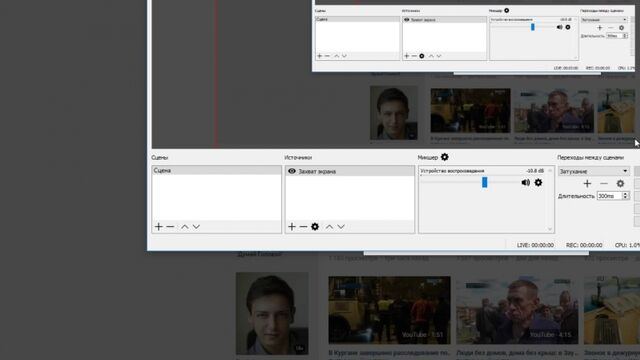
Task: Open transition properties with the gear icon
Action: [620, 184]
